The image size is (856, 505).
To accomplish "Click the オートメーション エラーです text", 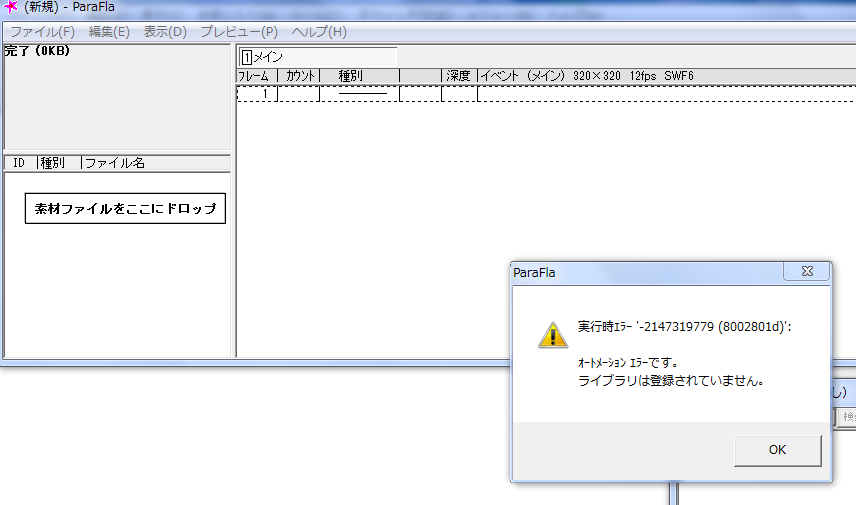I will tap(628, 363).
